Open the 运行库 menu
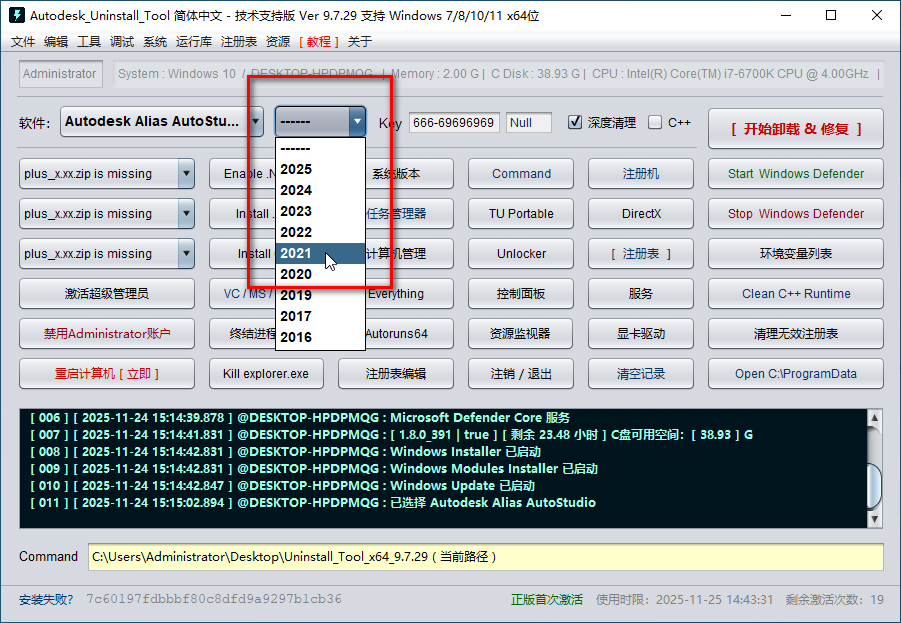This screenshot has height=623, width=901. 194,41
